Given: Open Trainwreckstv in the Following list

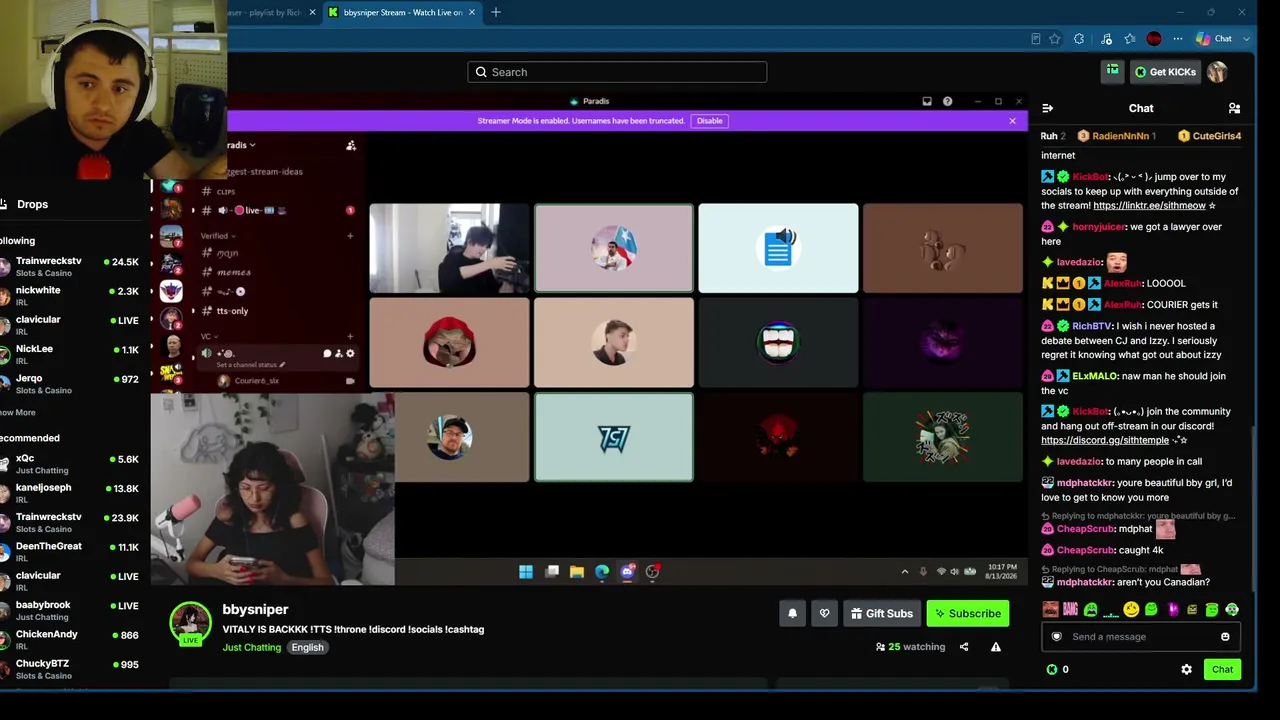Looking at the screenshot, I should (x=72, y=267).
